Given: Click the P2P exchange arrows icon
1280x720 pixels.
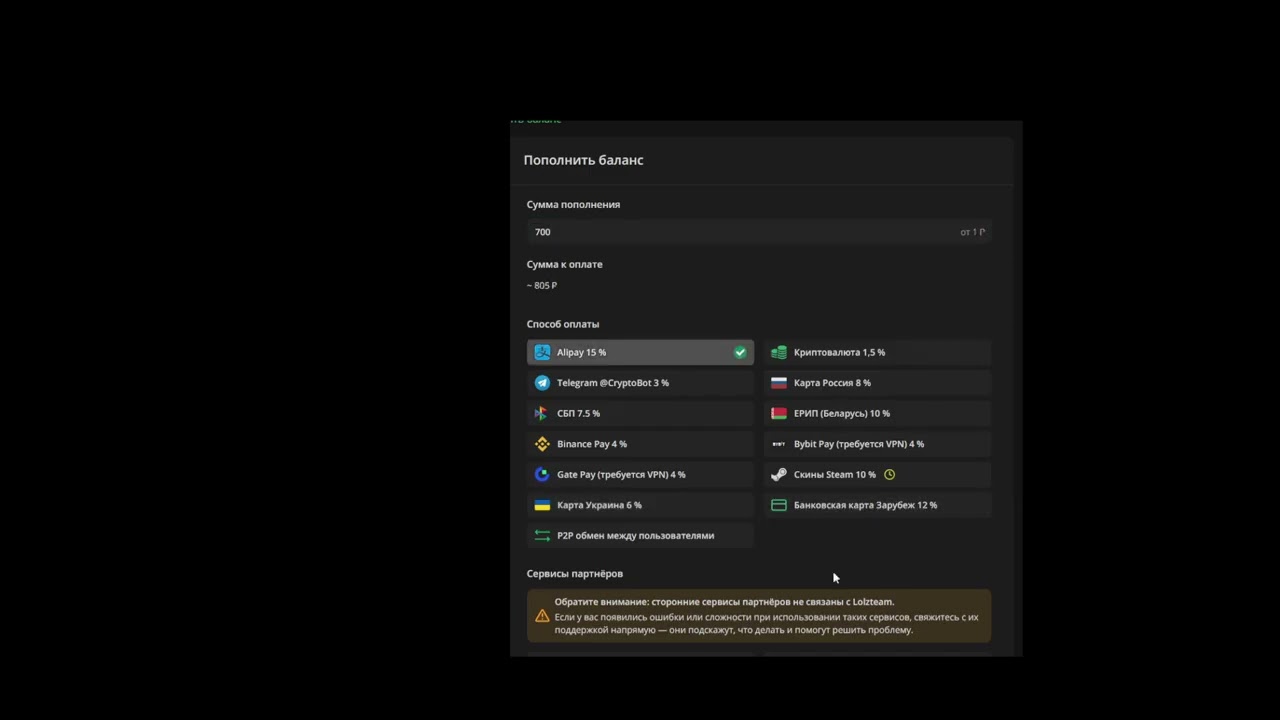Looking at the screenshot, I should [542, 535].
